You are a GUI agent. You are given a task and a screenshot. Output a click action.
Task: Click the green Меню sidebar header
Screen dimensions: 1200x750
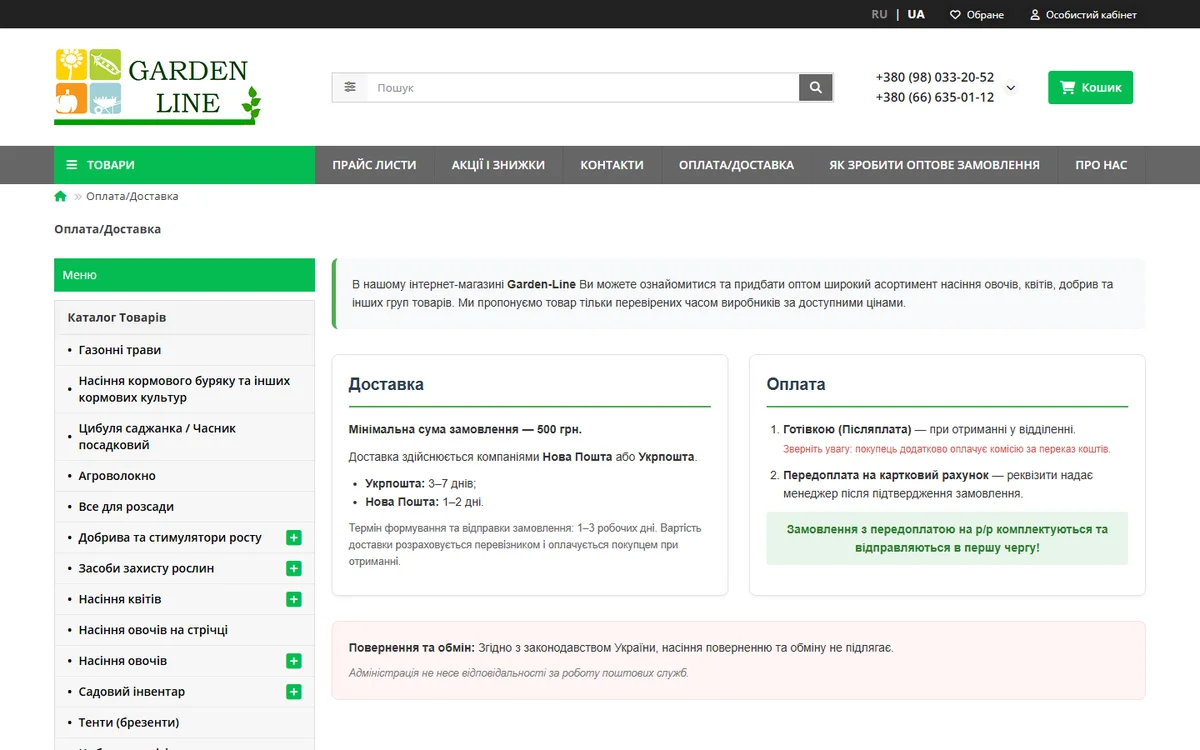(x=184, y=275)
